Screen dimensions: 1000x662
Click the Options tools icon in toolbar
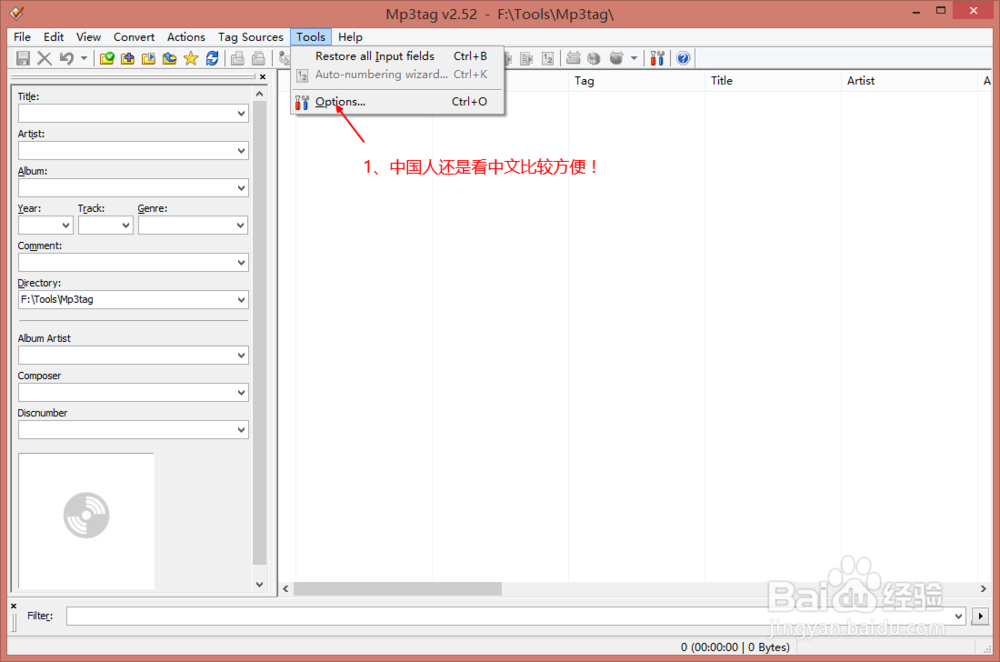point(658,59)
